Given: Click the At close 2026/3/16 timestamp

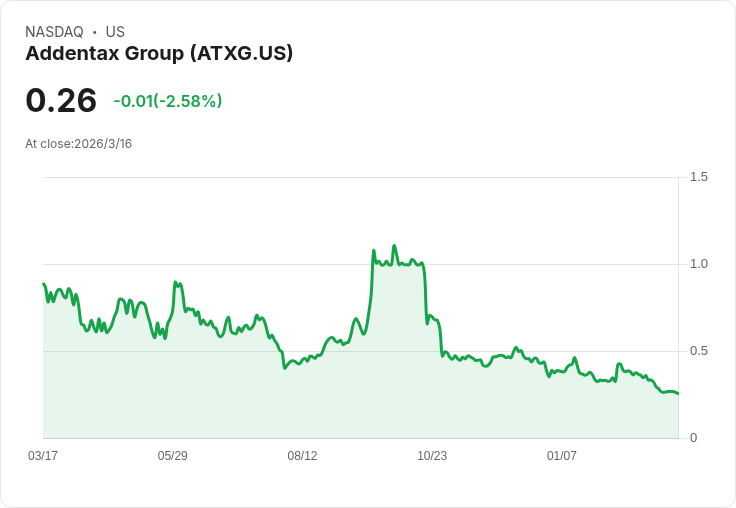Looking at the screenshot, I should tap(78, 144).
